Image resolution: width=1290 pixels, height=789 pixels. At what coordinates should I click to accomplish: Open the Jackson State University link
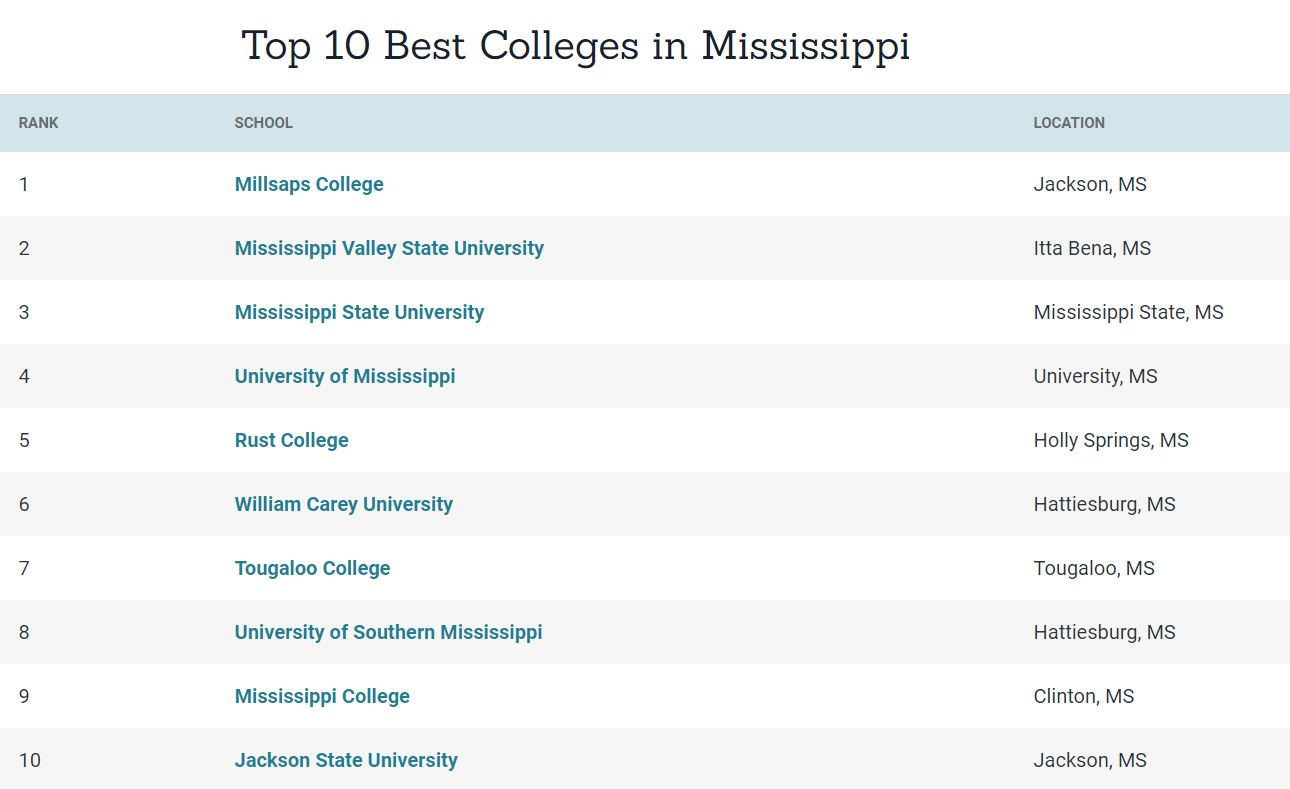click(346, 760)
